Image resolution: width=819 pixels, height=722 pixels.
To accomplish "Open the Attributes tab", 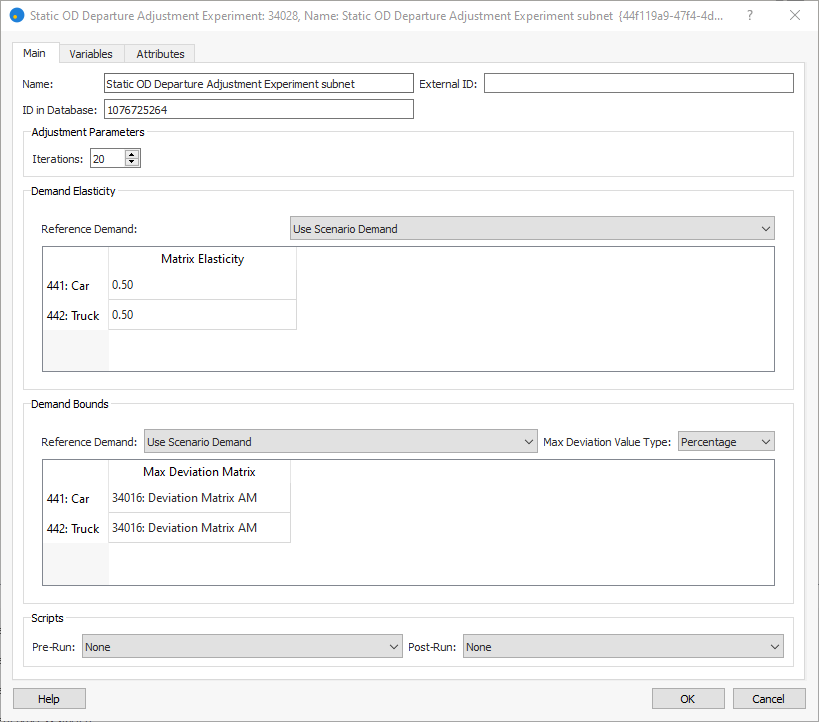I will click(x=160, y=54).
